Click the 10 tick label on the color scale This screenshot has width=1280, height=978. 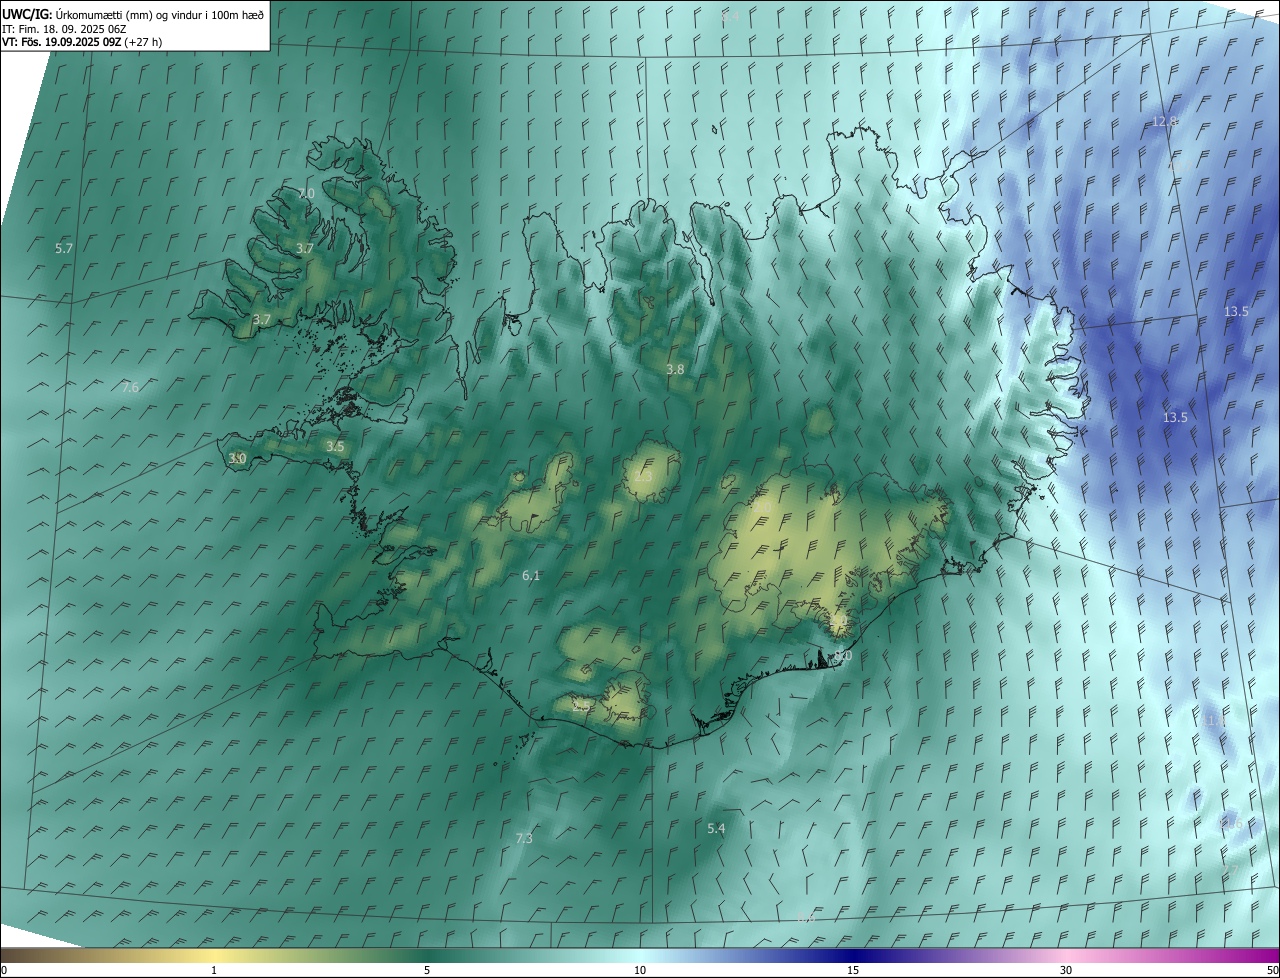point(640,970)
